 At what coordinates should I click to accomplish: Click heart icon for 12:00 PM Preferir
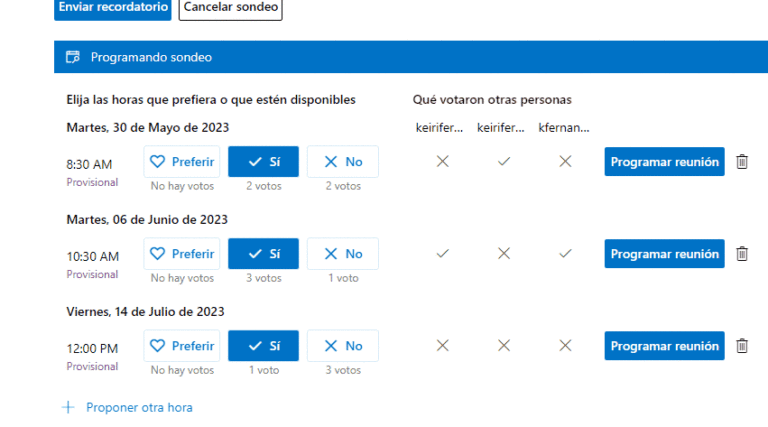157,346
